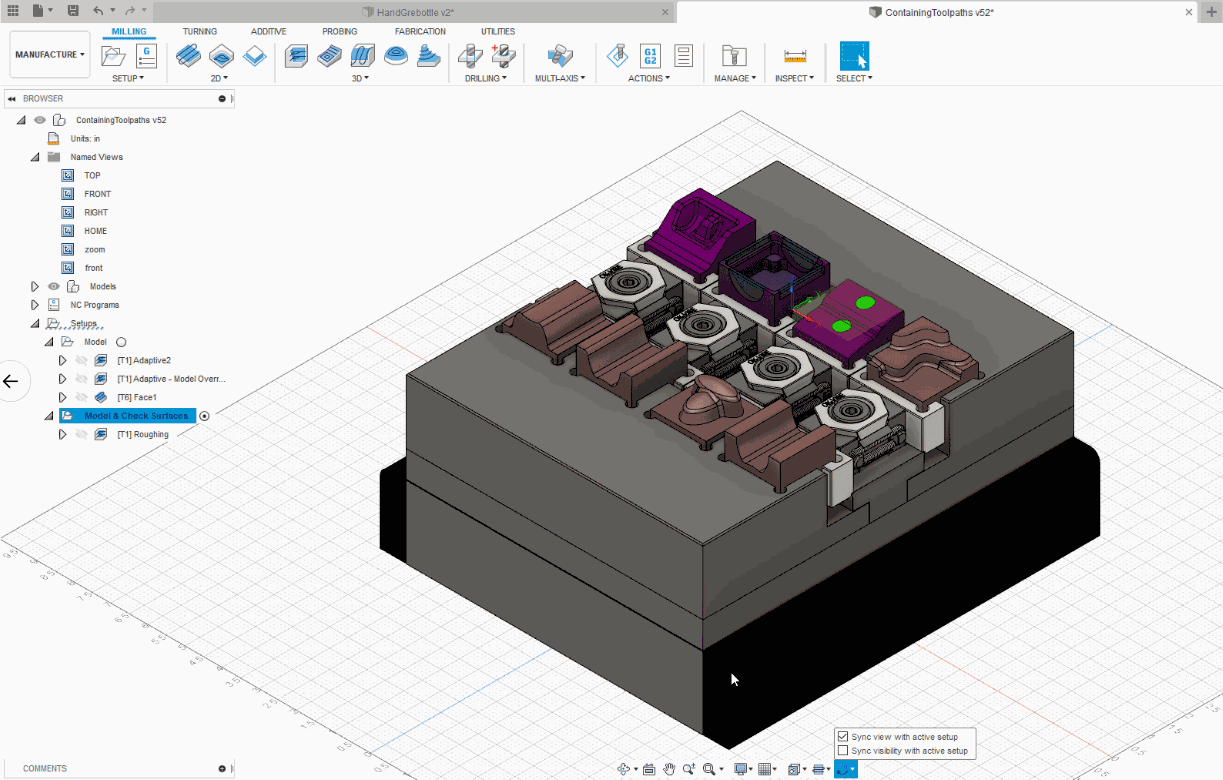Uncheck Sync view with active setup

pyautogui.click(x=843, y=737)
